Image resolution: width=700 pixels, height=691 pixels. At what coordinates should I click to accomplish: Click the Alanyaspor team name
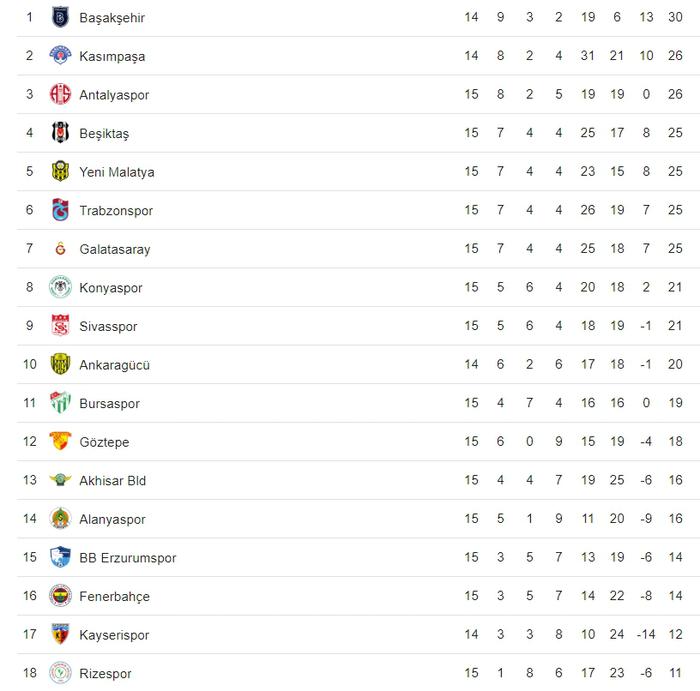(112, 520)
